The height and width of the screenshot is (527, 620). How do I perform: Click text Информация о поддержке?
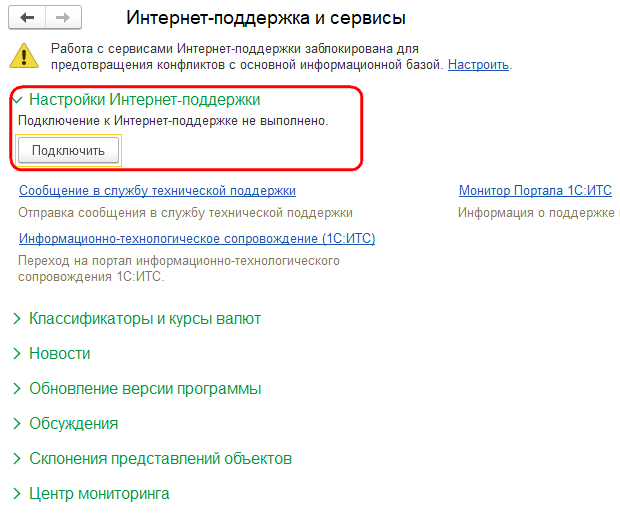click(536, 213)
